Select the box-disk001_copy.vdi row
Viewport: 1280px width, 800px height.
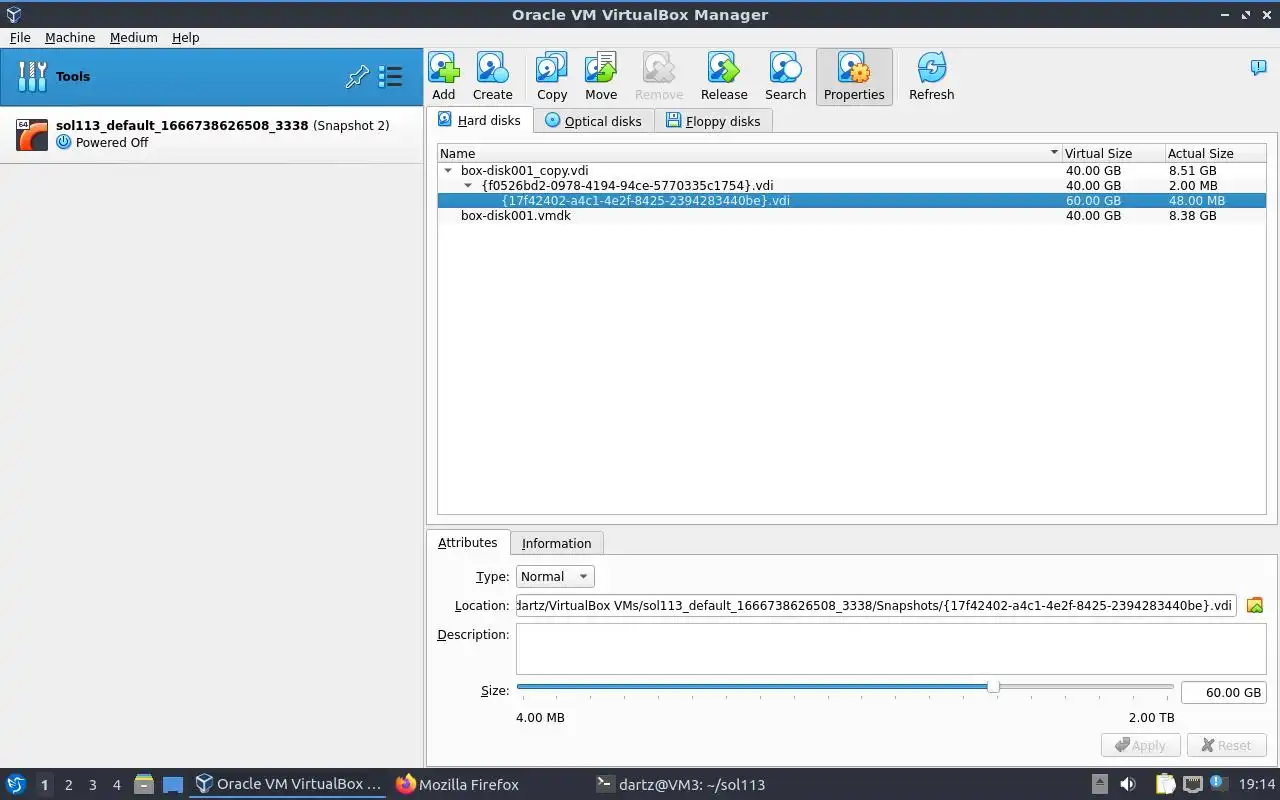coord(851,170)
